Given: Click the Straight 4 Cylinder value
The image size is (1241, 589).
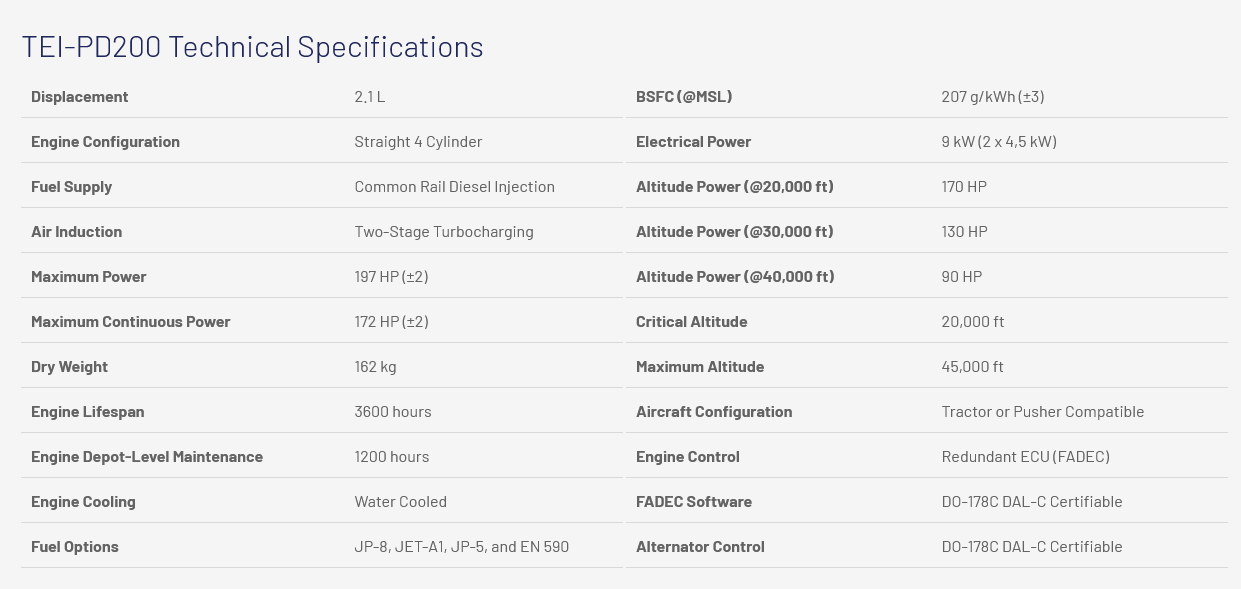Looking at the screenshot, I should pos(418,142).
